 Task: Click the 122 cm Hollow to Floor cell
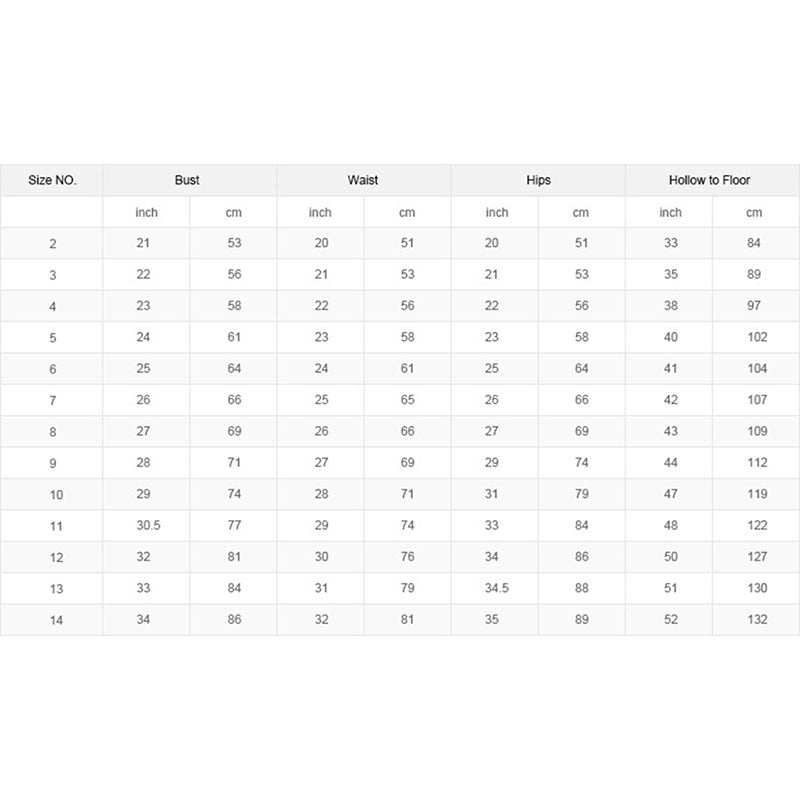[757, 526]
